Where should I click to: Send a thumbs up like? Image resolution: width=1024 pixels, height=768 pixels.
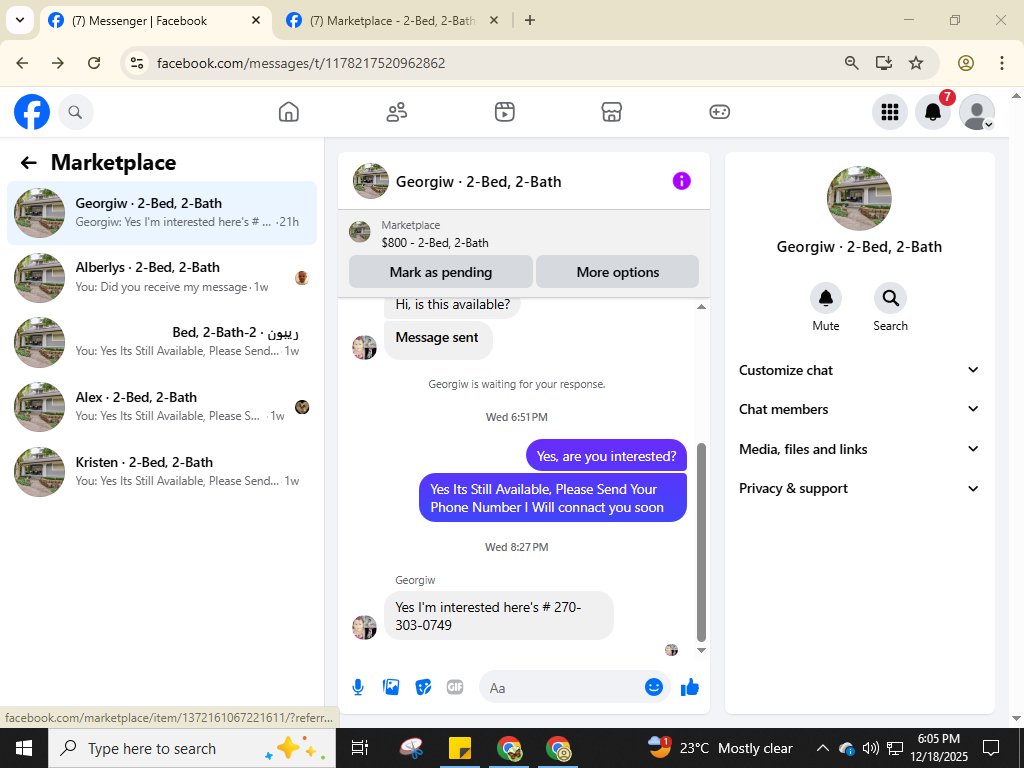[x=690, y=687]
